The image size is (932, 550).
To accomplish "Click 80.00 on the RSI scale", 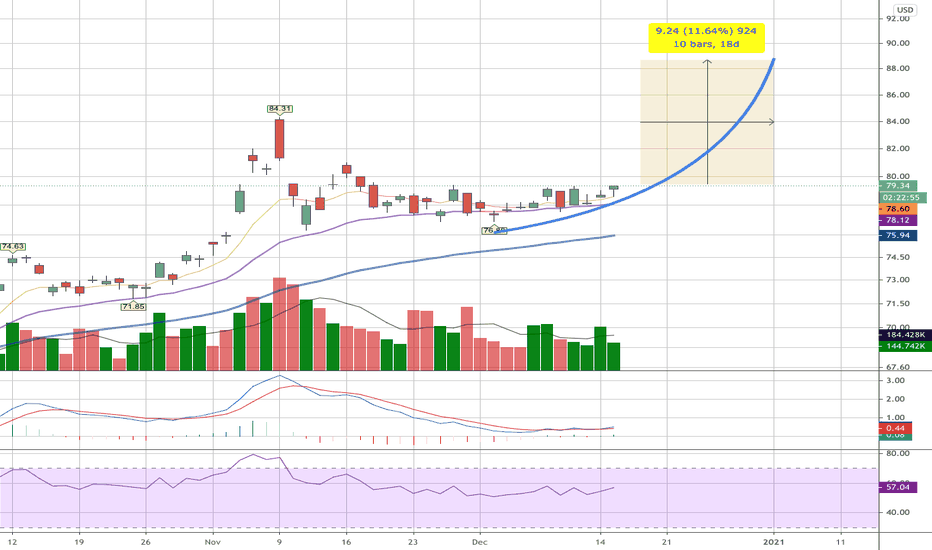I will (898, 453).
